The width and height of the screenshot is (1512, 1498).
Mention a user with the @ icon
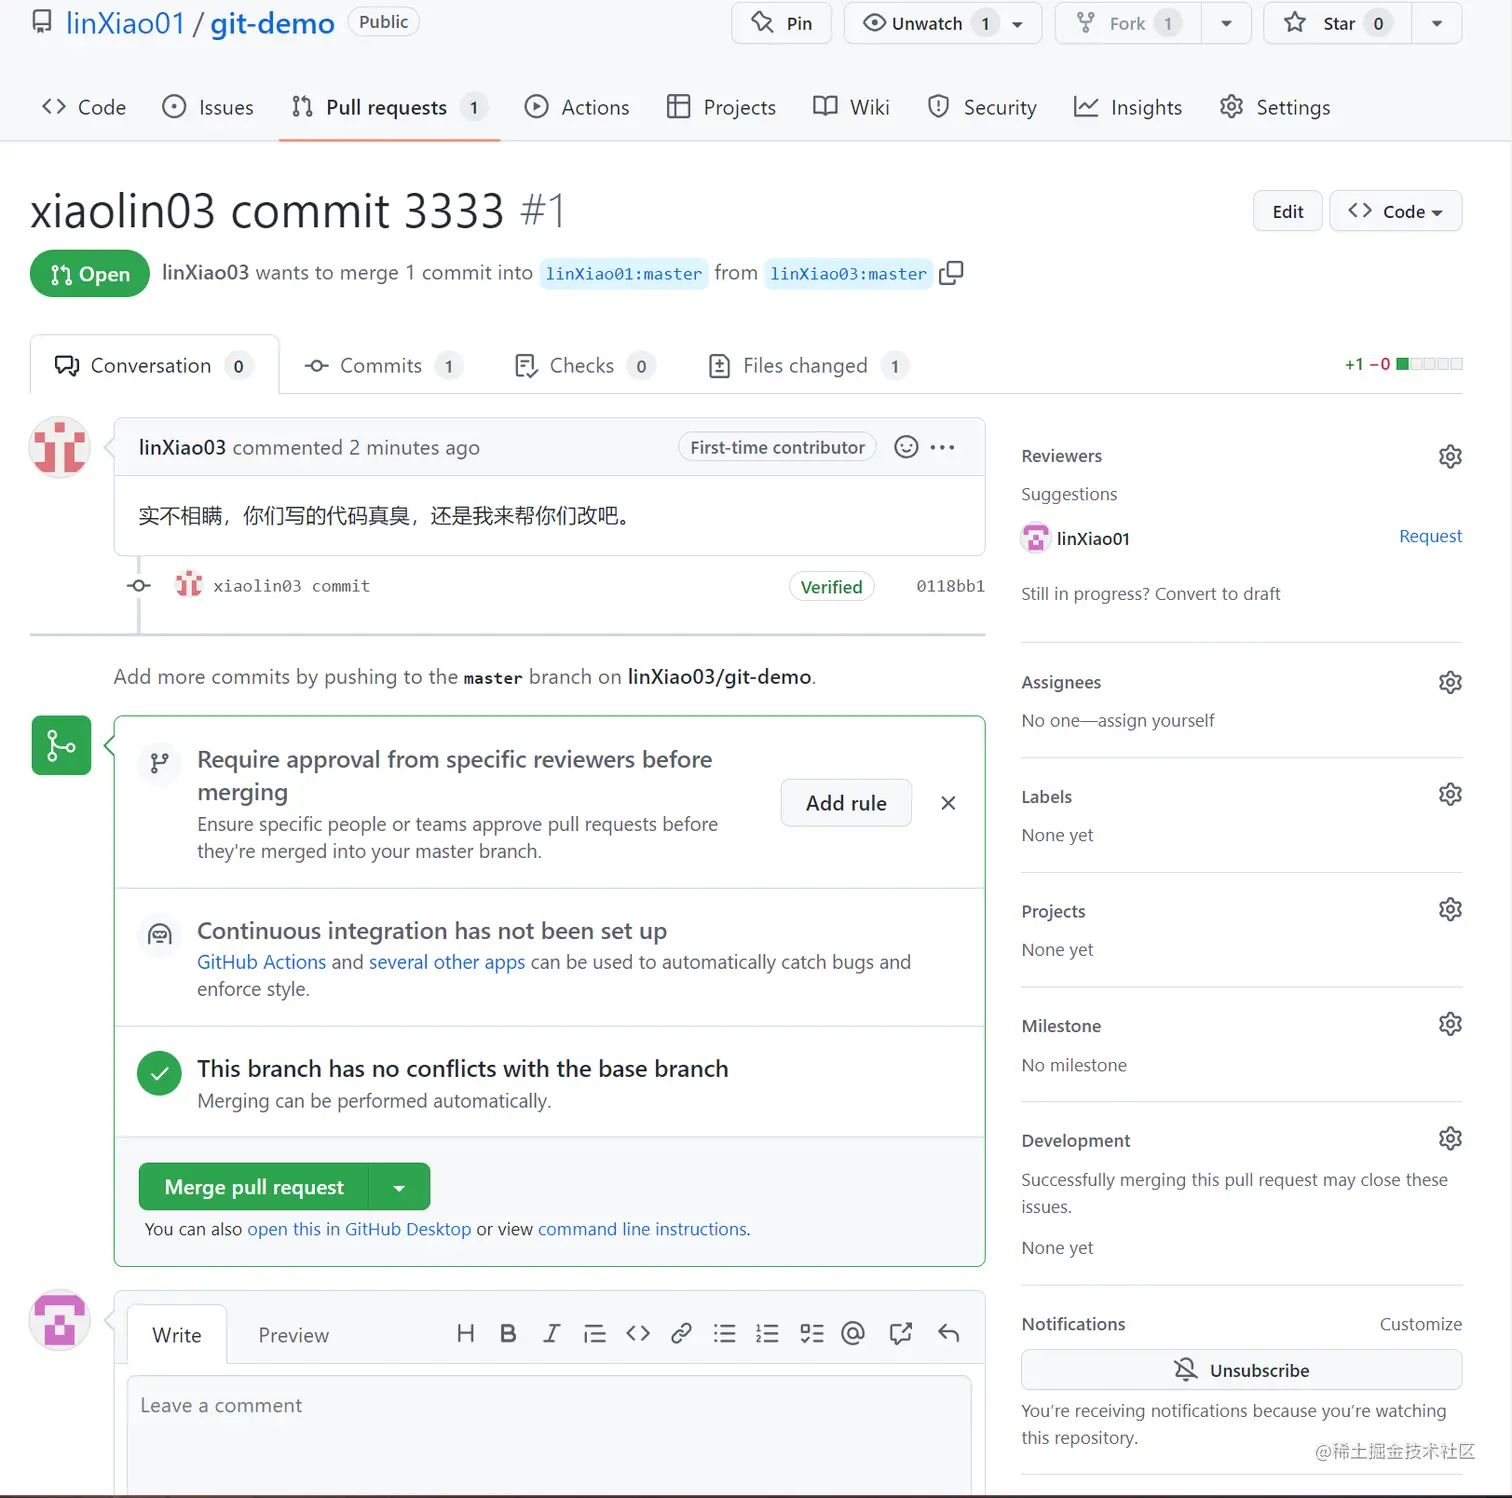point(853,1333)
